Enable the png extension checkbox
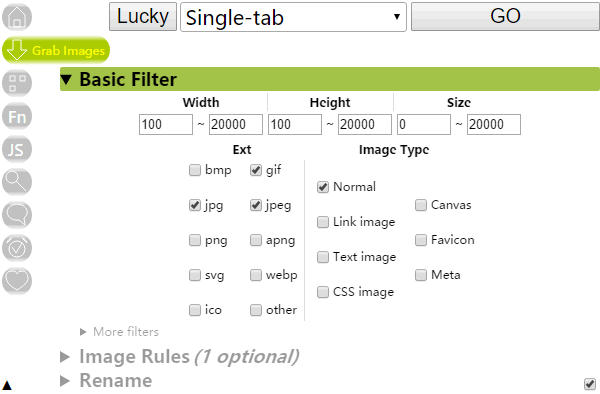600x394 pixels. click(x=195, y=240)
